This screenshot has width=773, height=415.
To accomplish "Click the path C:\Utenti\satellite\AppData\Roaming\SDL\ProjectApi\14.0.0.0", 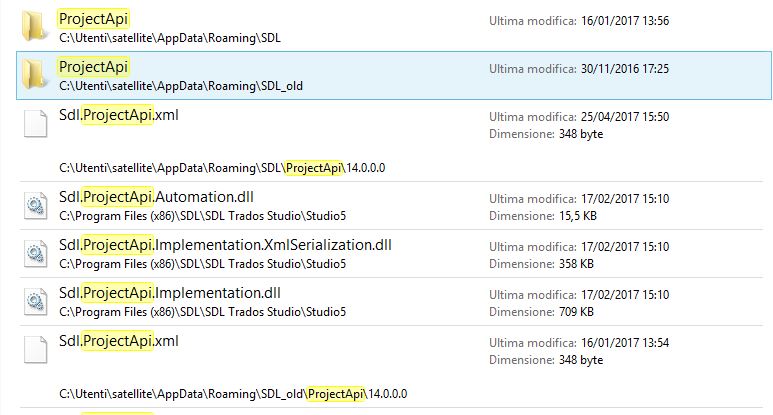I will [222, 168].
